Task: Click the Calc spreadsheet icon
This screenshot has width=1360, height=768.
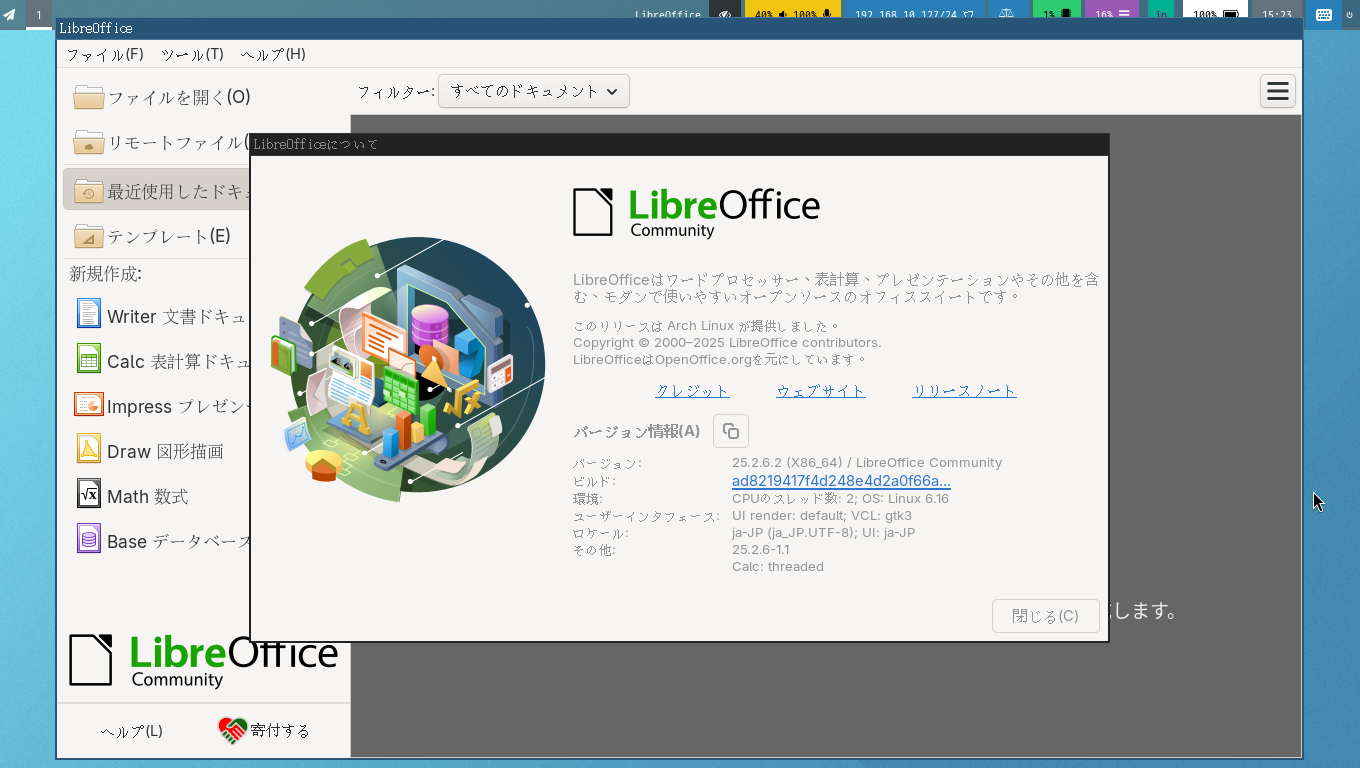Action: [89, 359]
